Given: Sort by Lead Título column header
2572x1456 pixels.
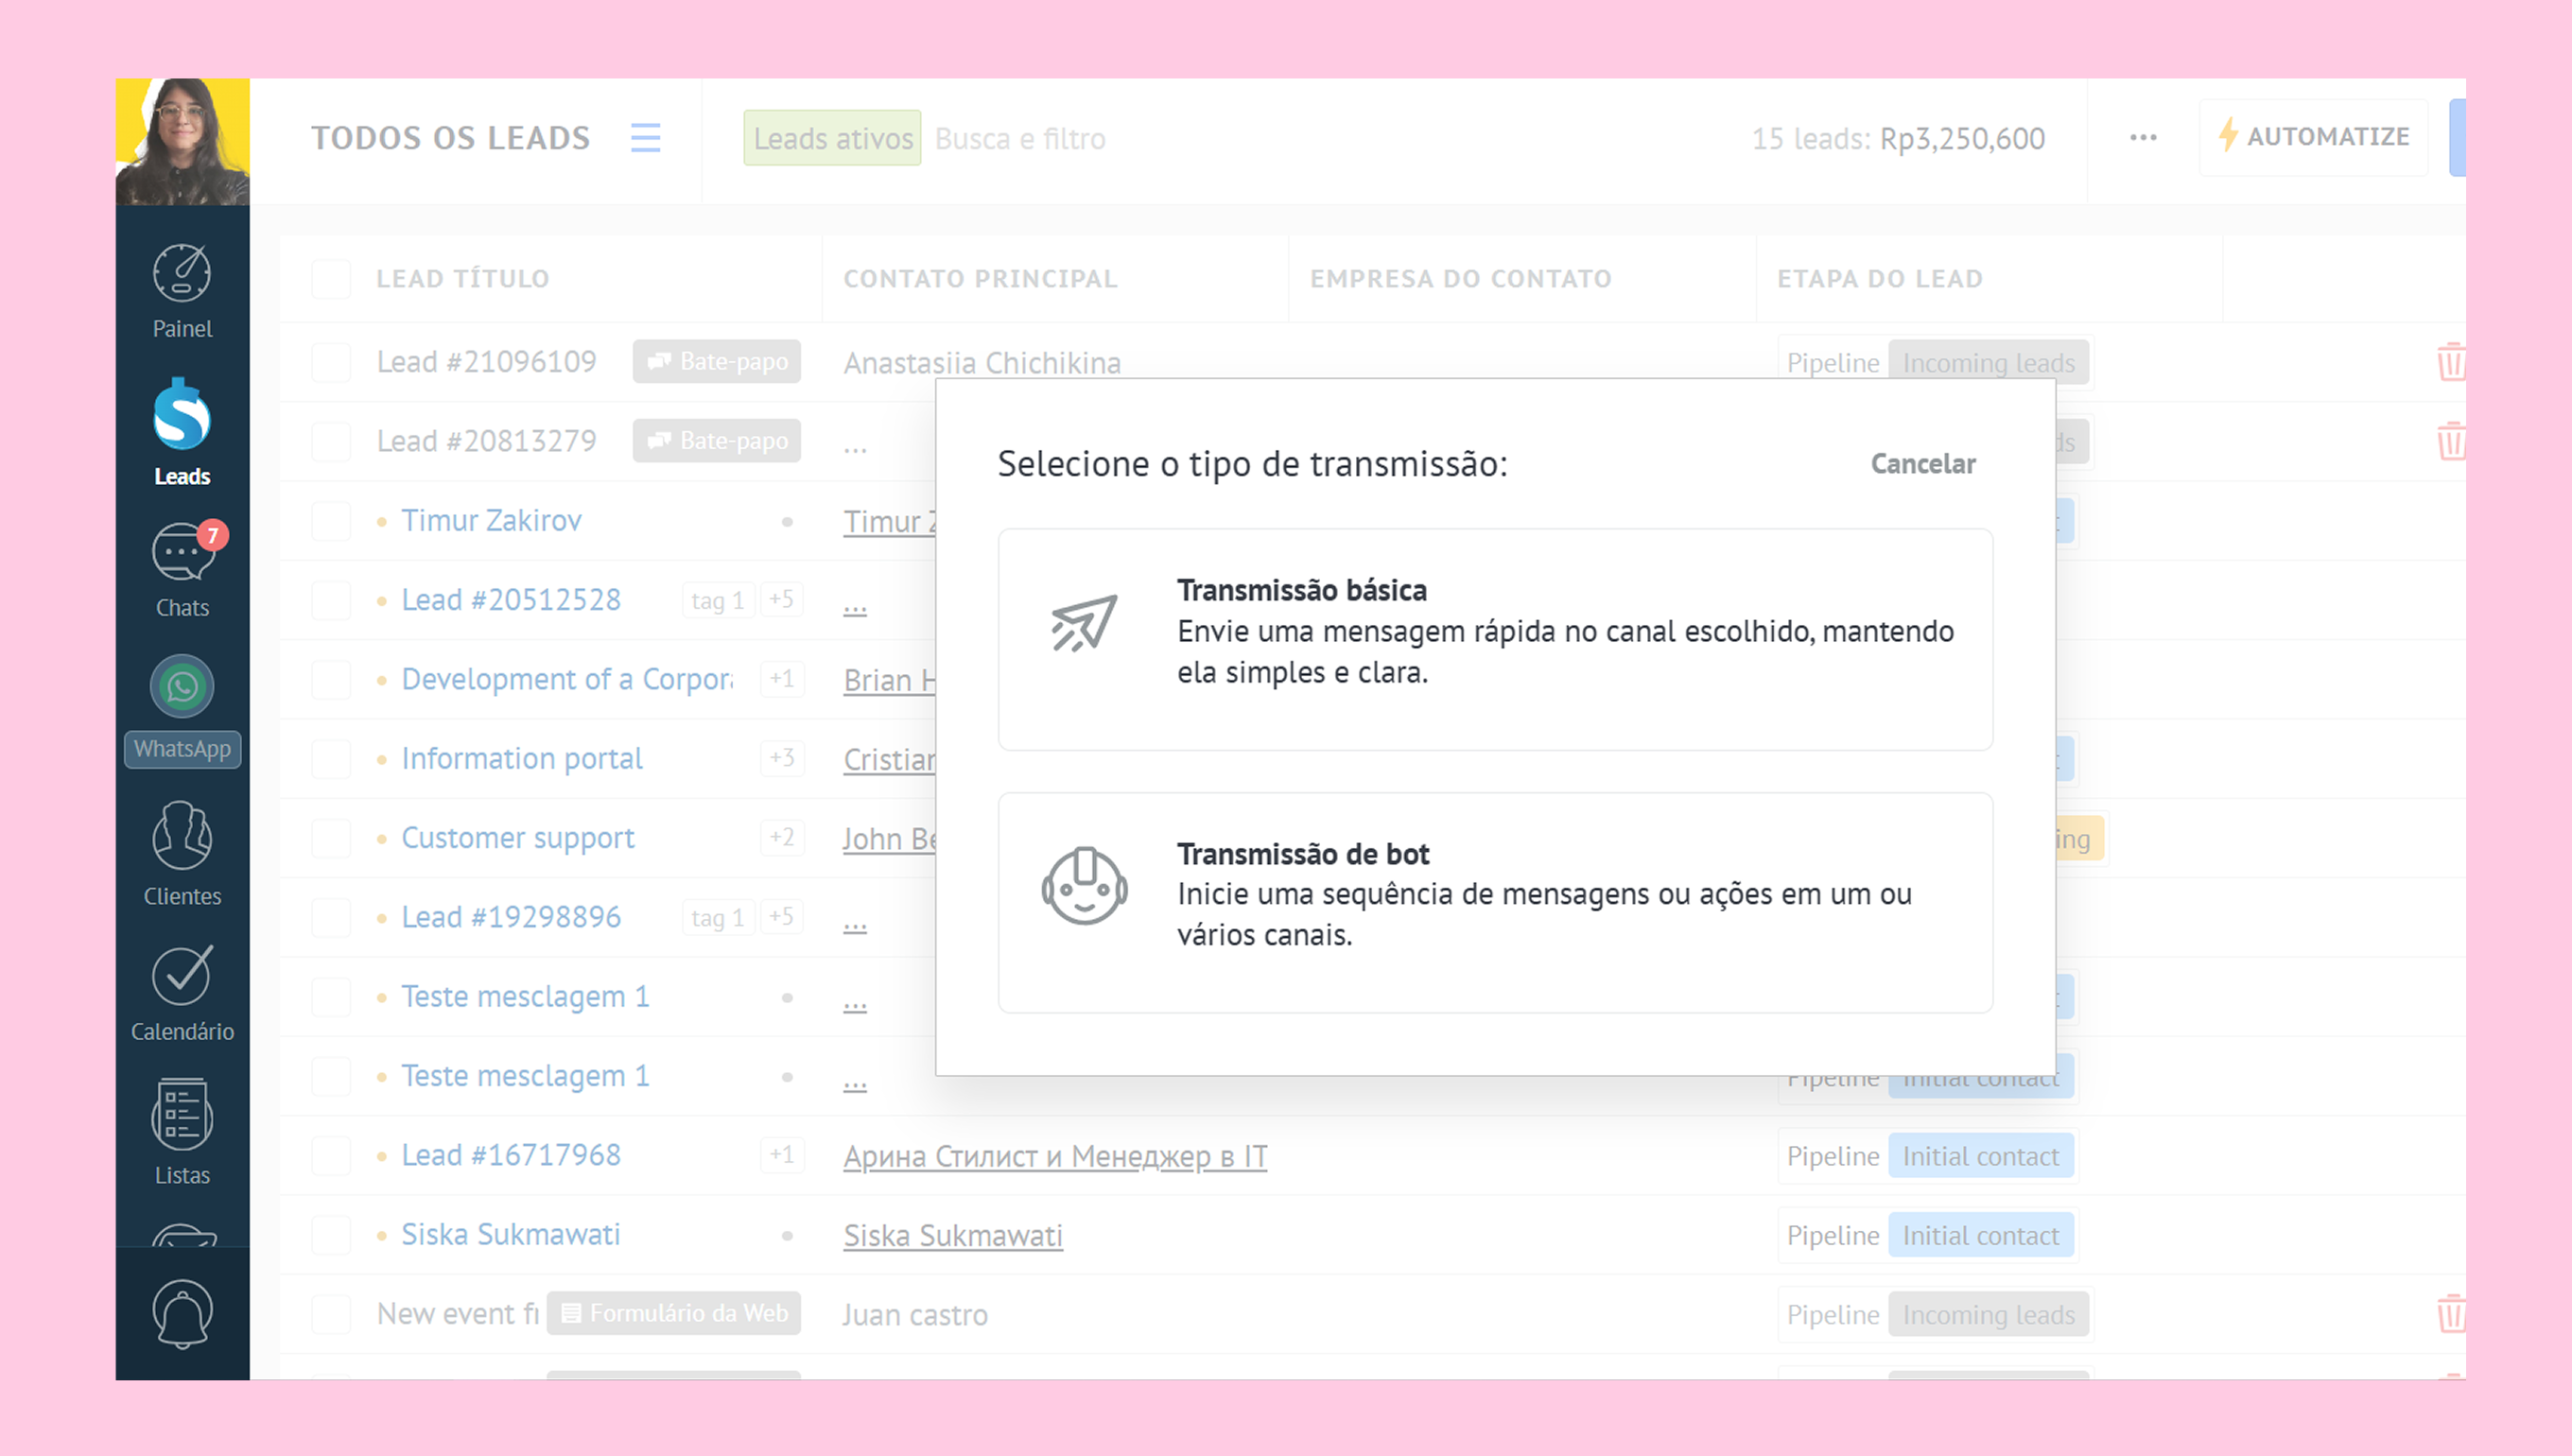Looking at the screenshot, I should coord(462,279).
